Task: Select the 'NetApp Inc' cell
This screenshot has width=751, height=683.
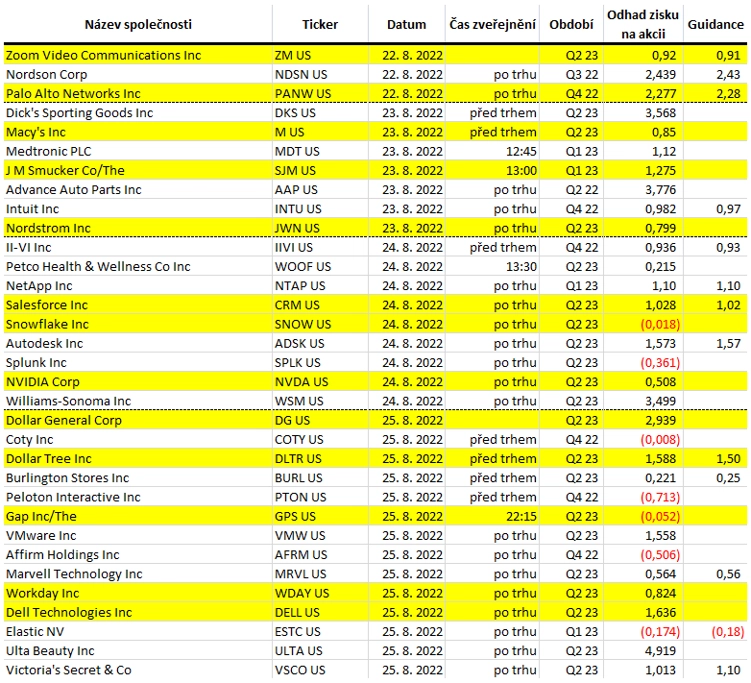Action: click(138, 285)
